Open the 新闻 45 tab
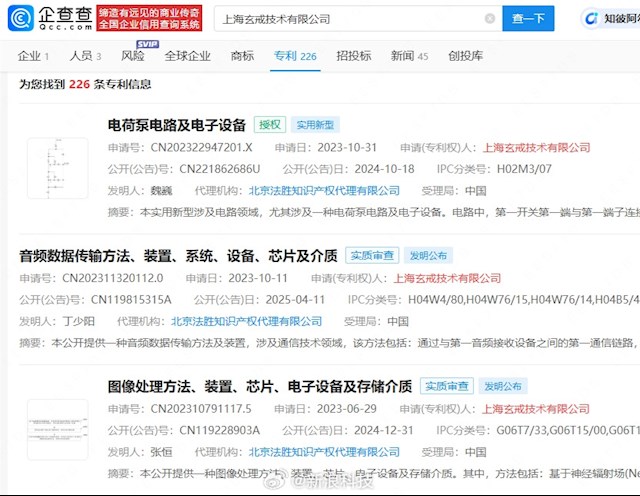Screen dimensions: 640x496 pos(409,56)
